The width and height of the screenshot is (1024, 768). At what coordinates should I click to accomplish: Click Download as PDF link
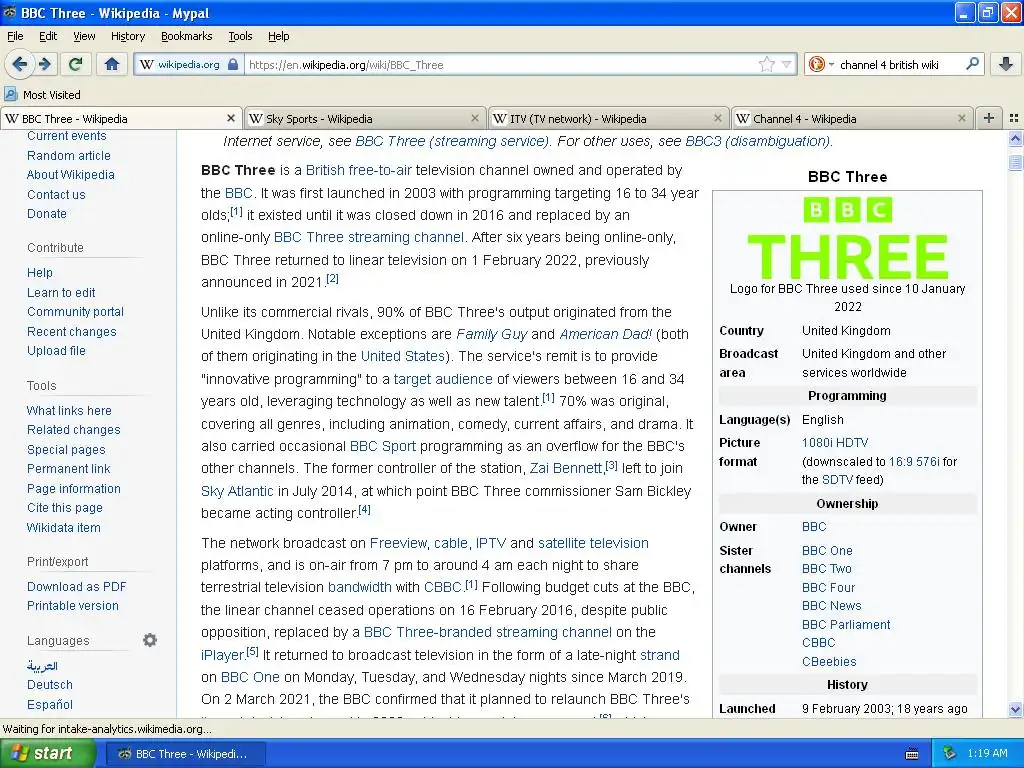tap(76, 586)
